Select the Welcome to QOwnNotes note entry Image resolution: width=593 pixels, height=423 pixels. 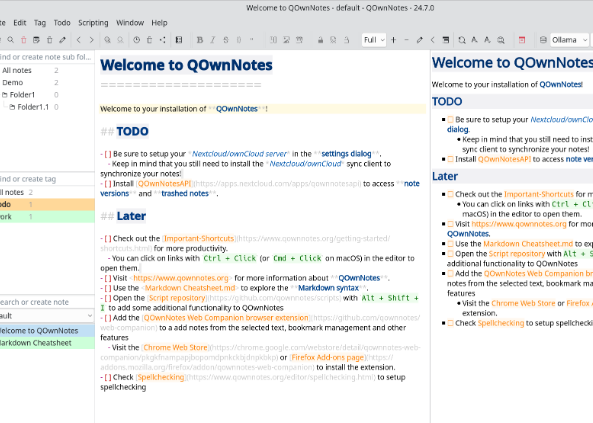pos(47,331)
